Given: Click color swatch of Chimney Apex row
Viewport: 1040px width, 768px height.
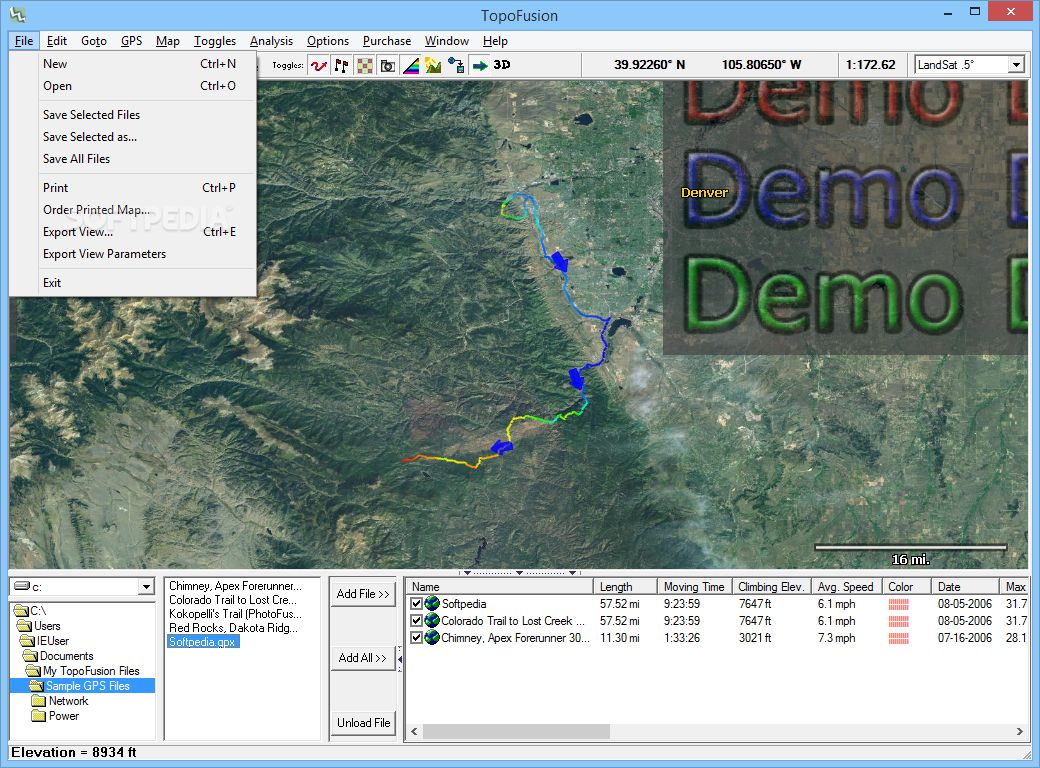Looking at the screenshot, I should pyautogui.click(x=899, y=638).
